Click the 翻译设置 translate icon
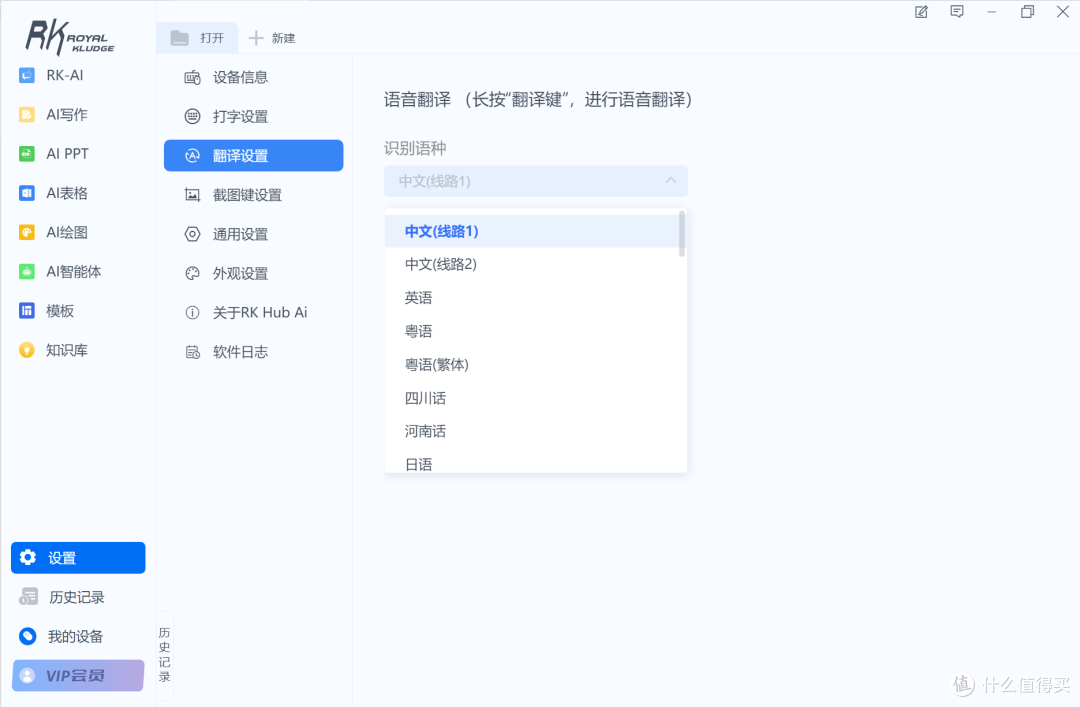The height and width of the screenshot is (707, 1080). coord(192,156)
